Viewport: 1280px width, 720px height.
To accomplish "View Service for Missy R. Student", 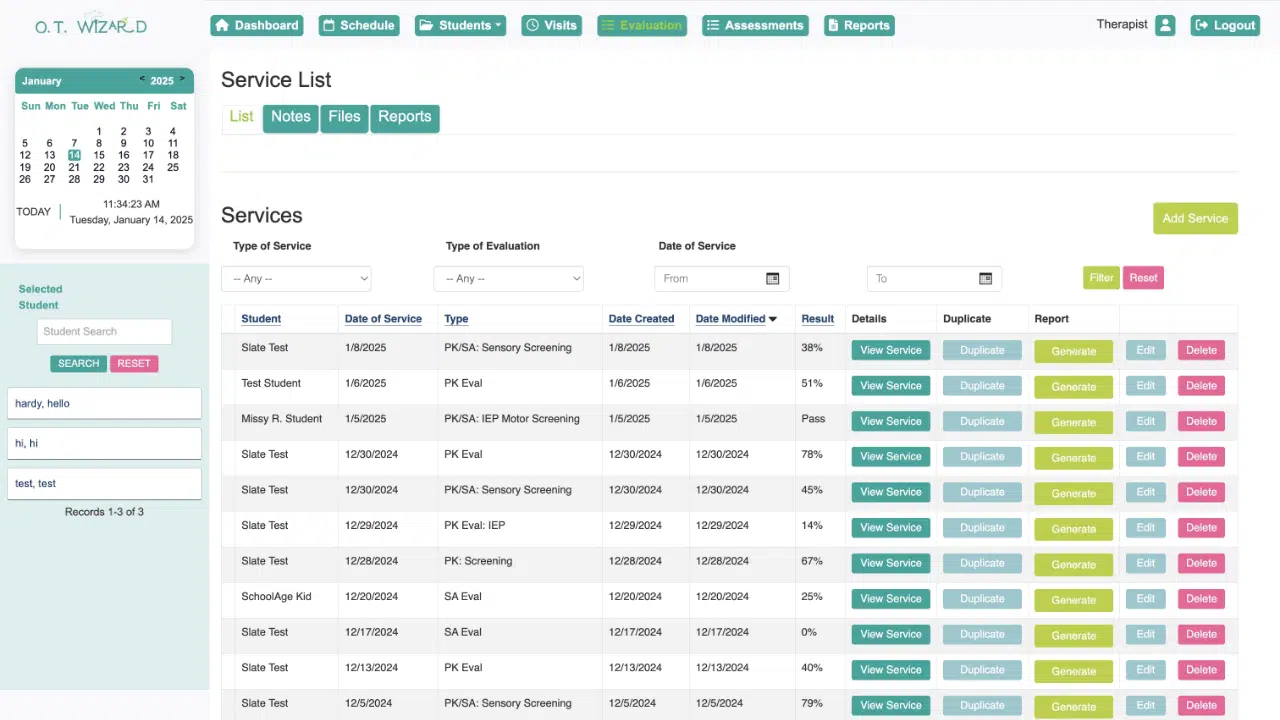I will pyautogui.click(x=890, y=421).
